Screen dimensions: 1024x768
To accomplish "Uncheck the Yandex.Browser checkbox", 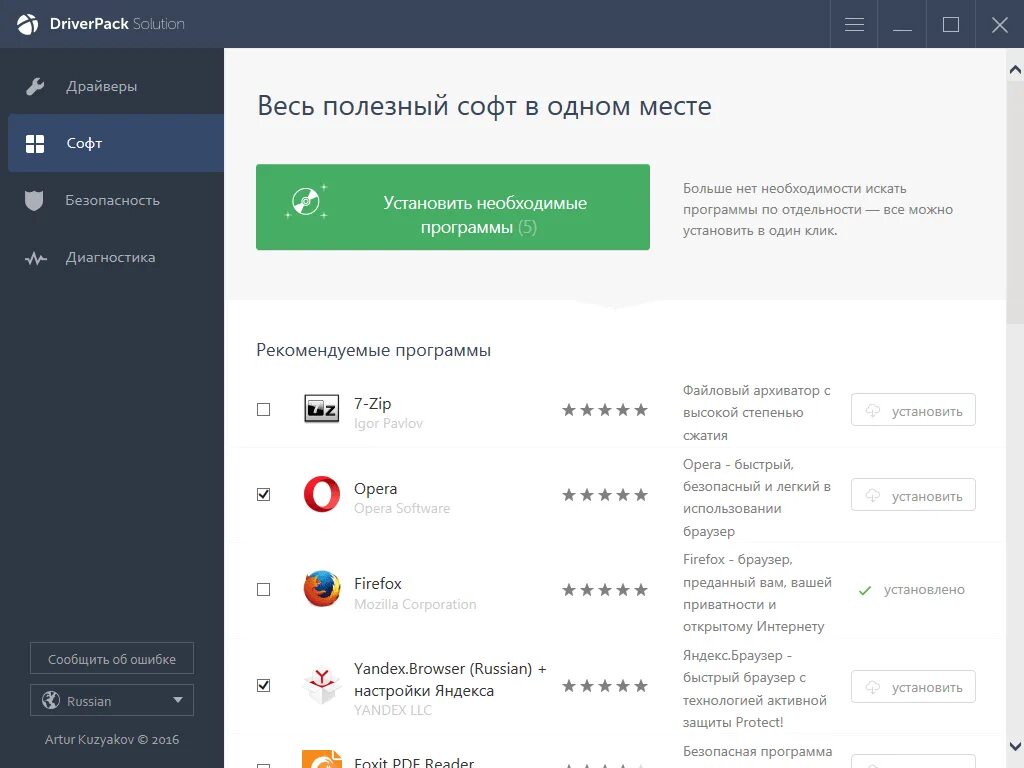I will tap(263, 685).
